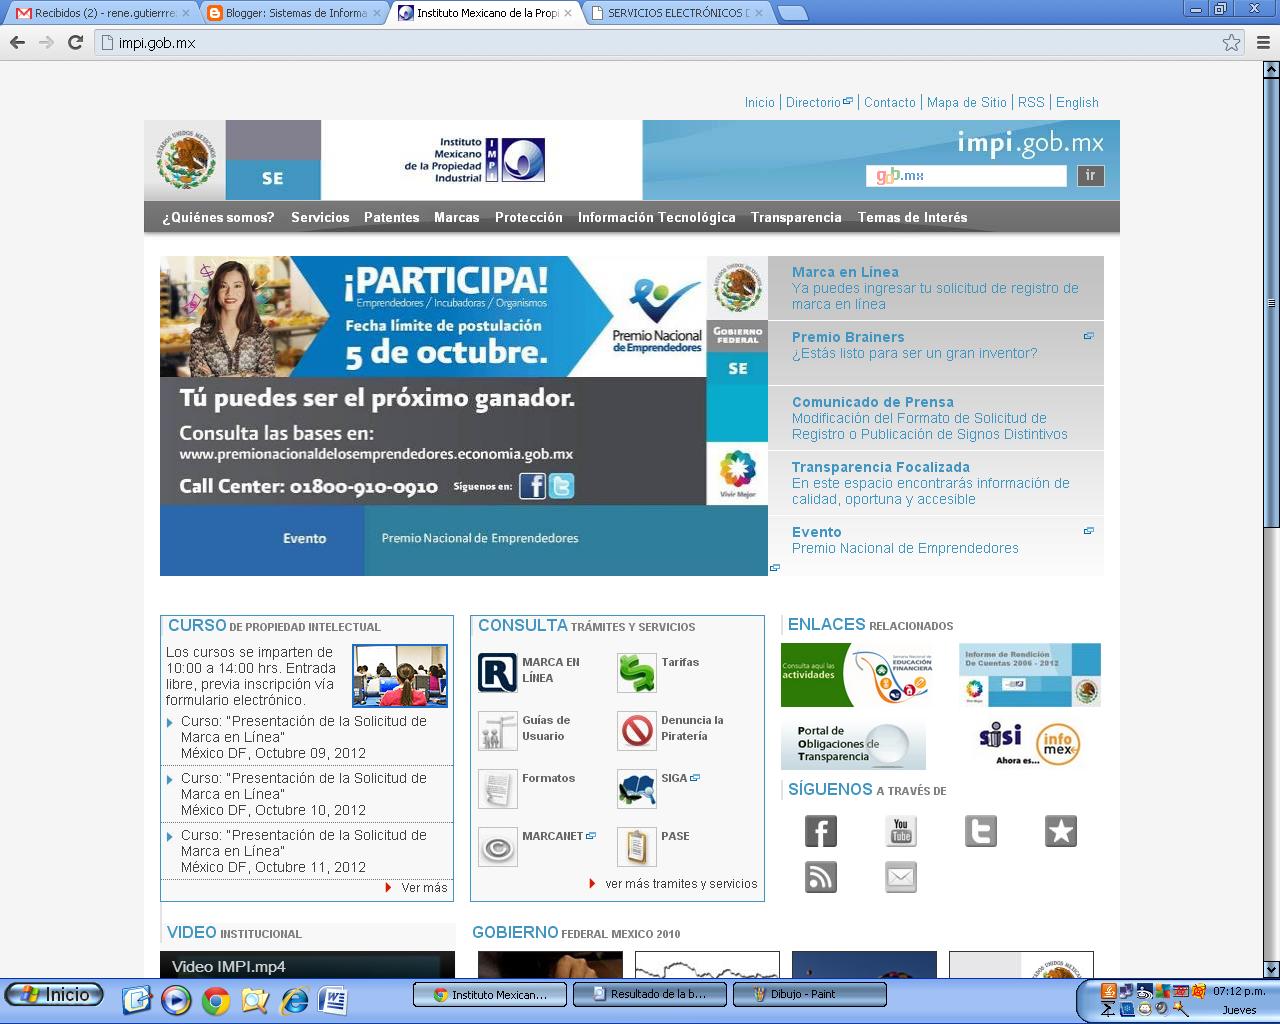1280x1024 pixels.
Task: Open the Marcas menu
Action: [x=457, y=217]
